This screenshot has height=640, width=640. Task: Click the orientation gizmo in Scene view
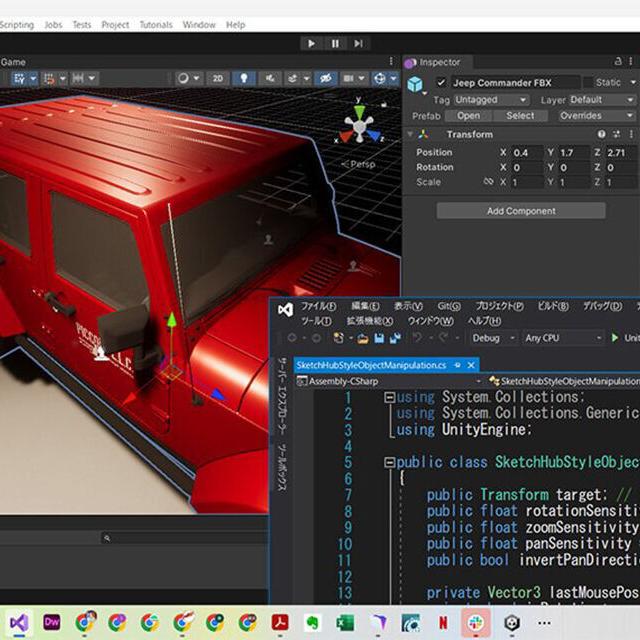pos(358,127)
